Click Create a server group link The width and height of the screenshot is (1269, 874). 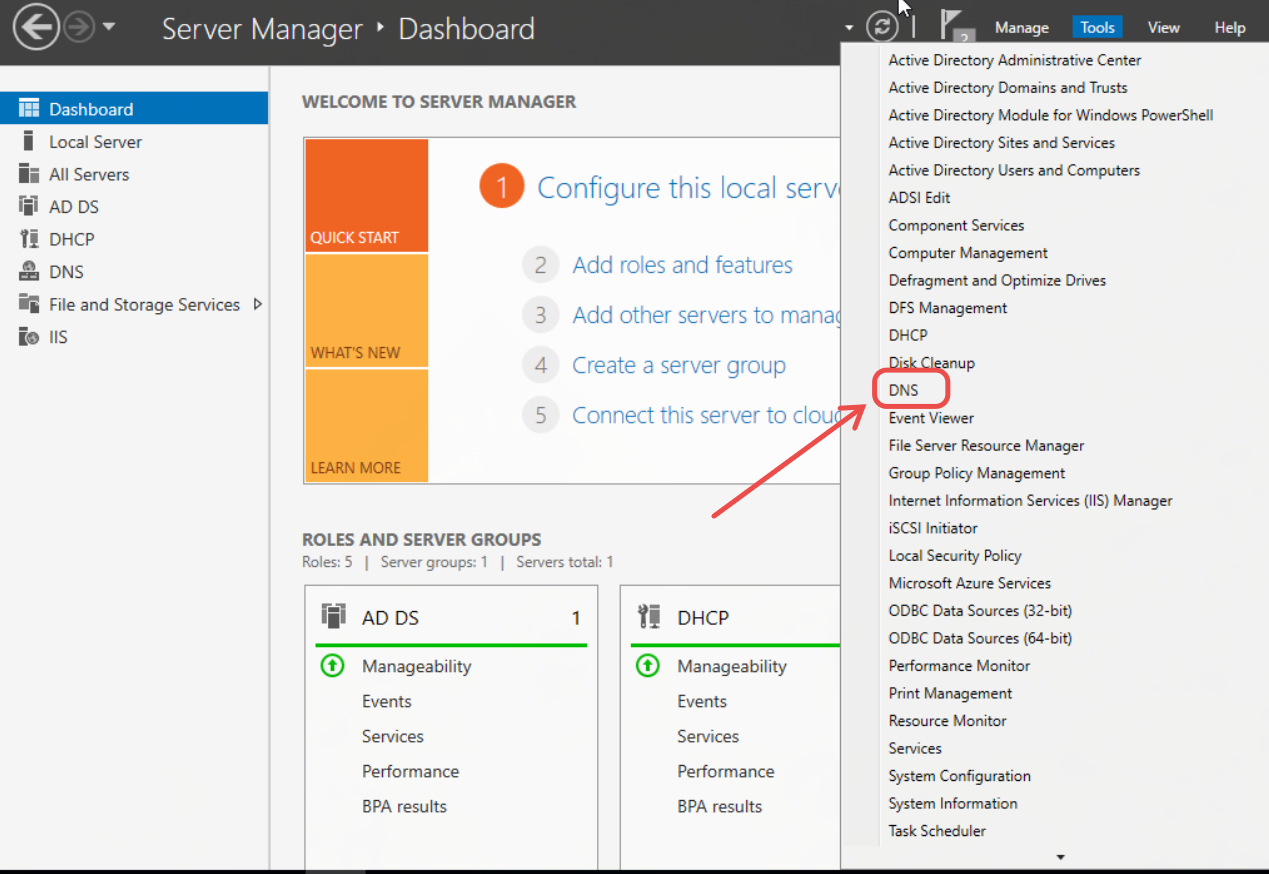click(x=679, y=365)
